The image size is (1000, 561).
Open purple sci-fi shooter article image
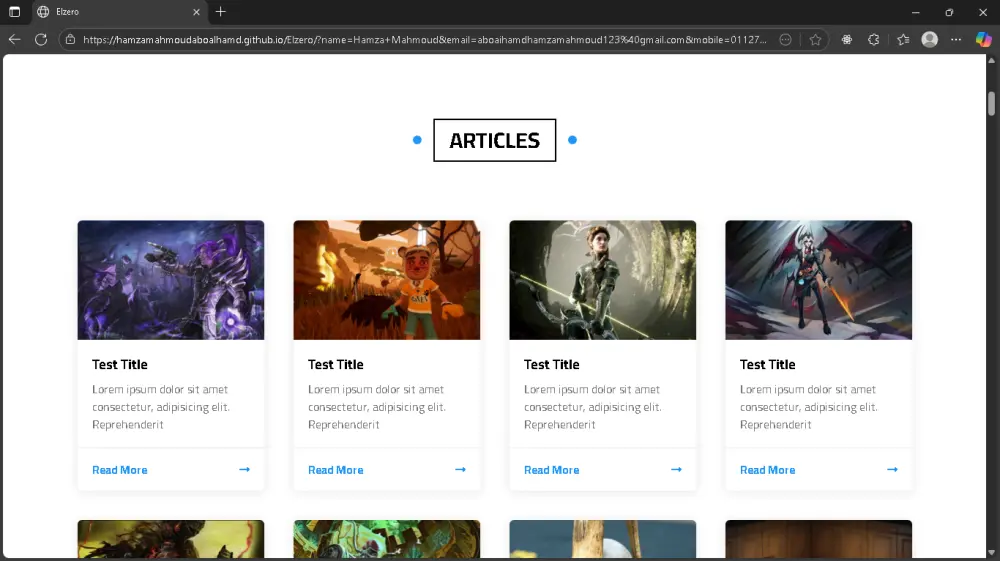pyautogui.click(x=171, y=280)
